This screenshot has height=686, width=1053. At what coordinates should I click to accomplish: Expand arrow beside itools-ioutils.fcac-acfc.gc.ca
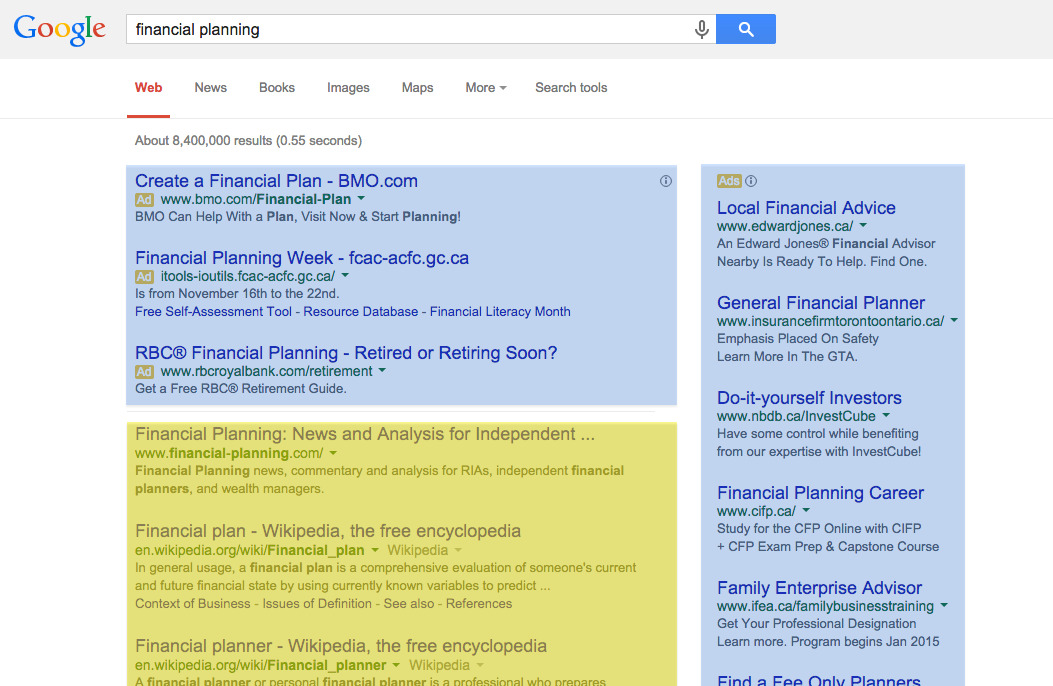pos(345,276)
